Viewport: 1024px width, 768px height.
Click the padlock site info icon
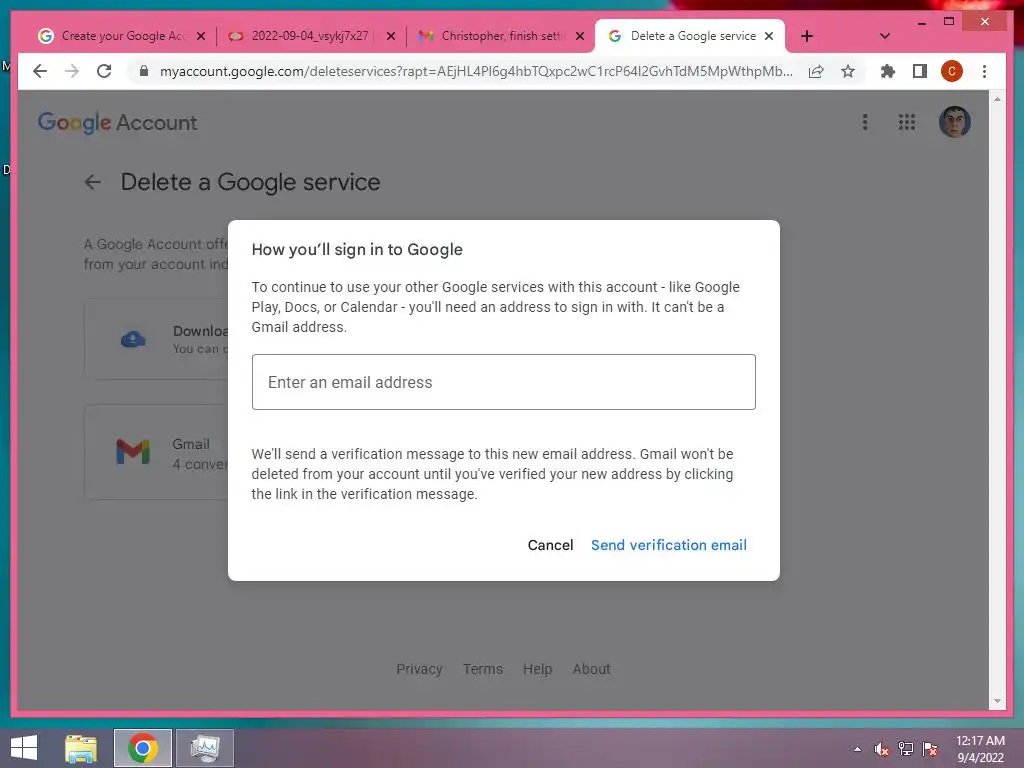pos(144,71)
